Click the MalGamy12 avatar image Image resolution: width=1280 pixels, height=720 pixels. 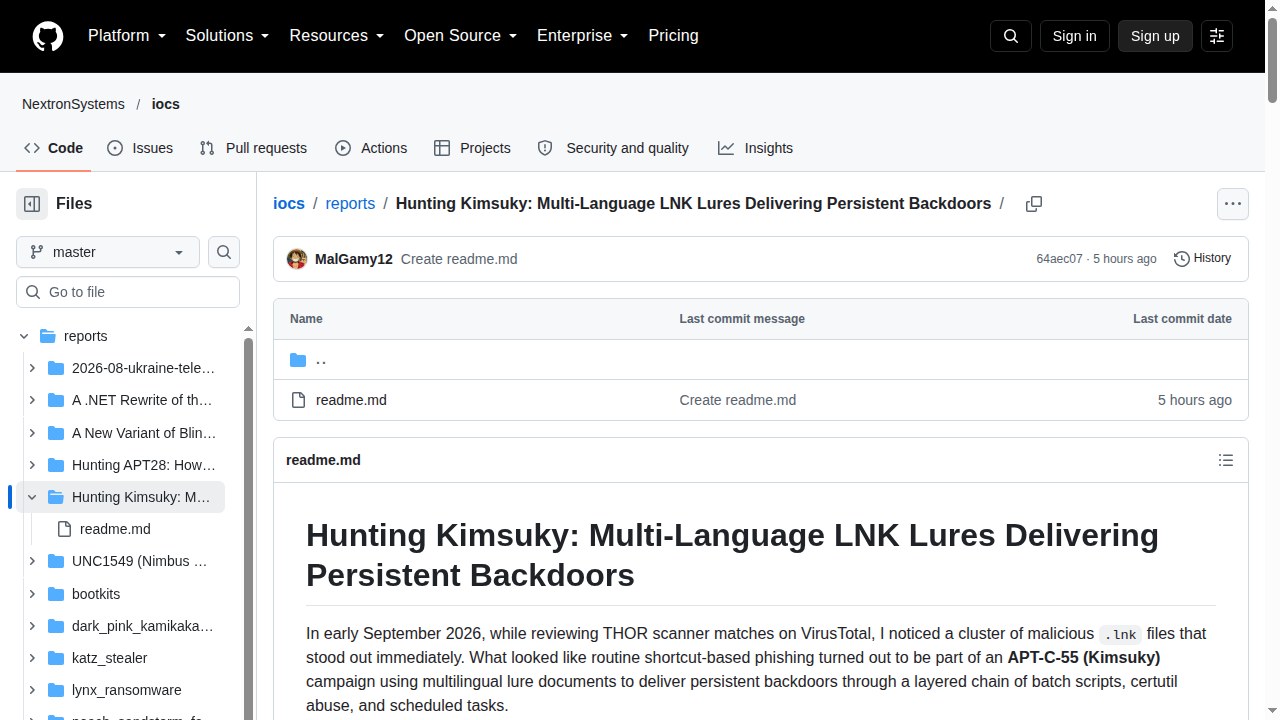point(297,259)
